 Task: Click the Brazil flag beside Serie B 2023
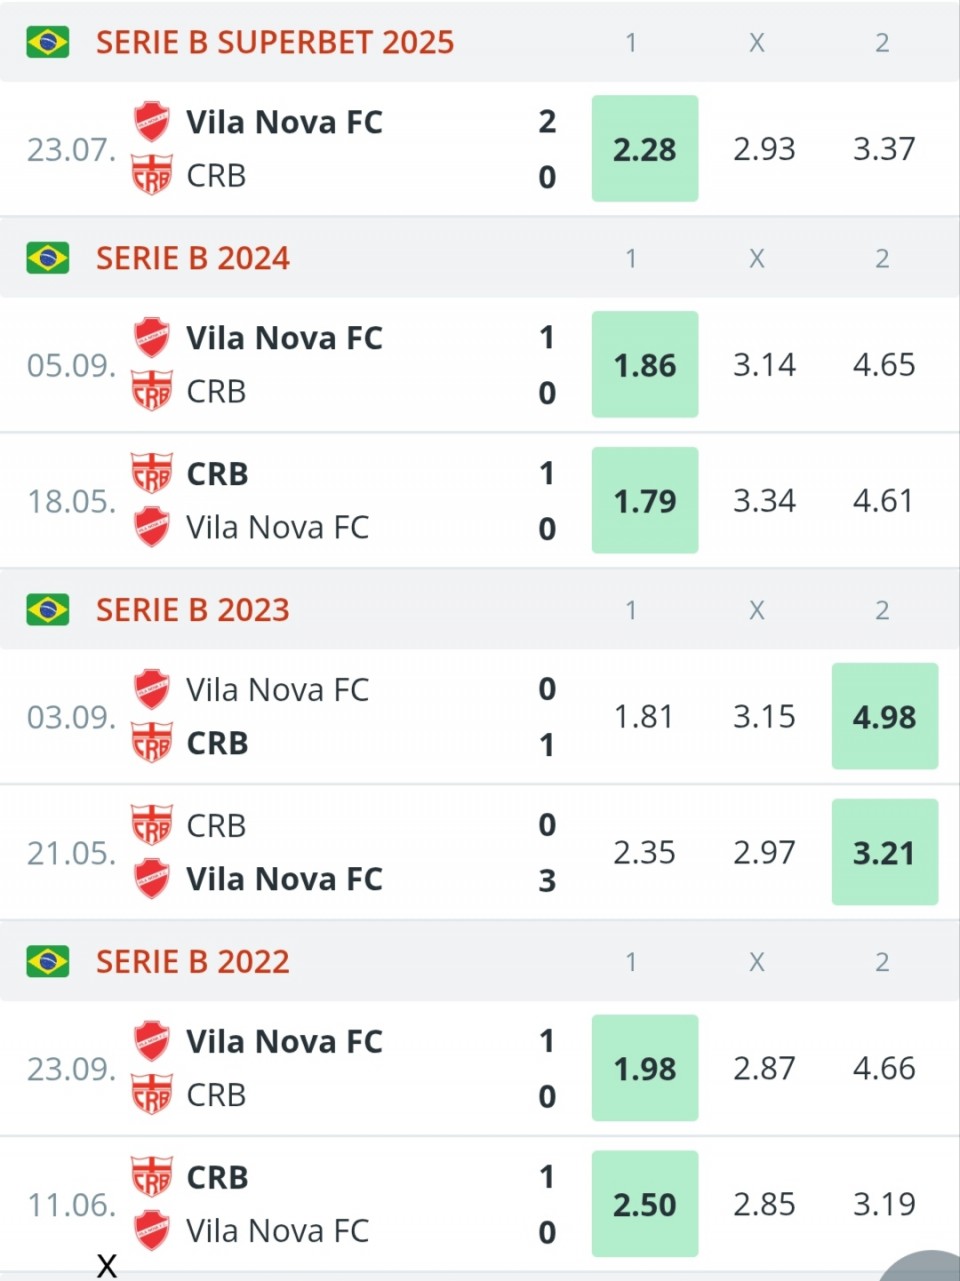pyautogui.click(x=48, y=610)
